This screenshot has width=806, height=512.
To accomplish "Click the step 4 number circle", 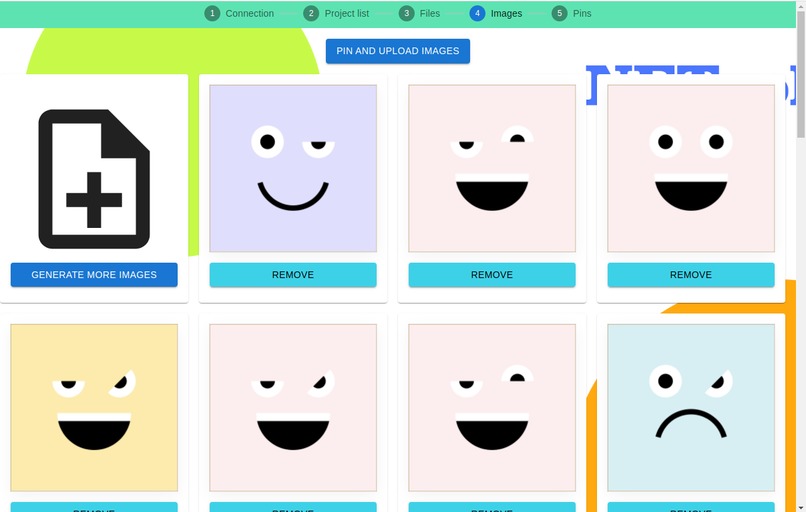I will pos(478,13).
